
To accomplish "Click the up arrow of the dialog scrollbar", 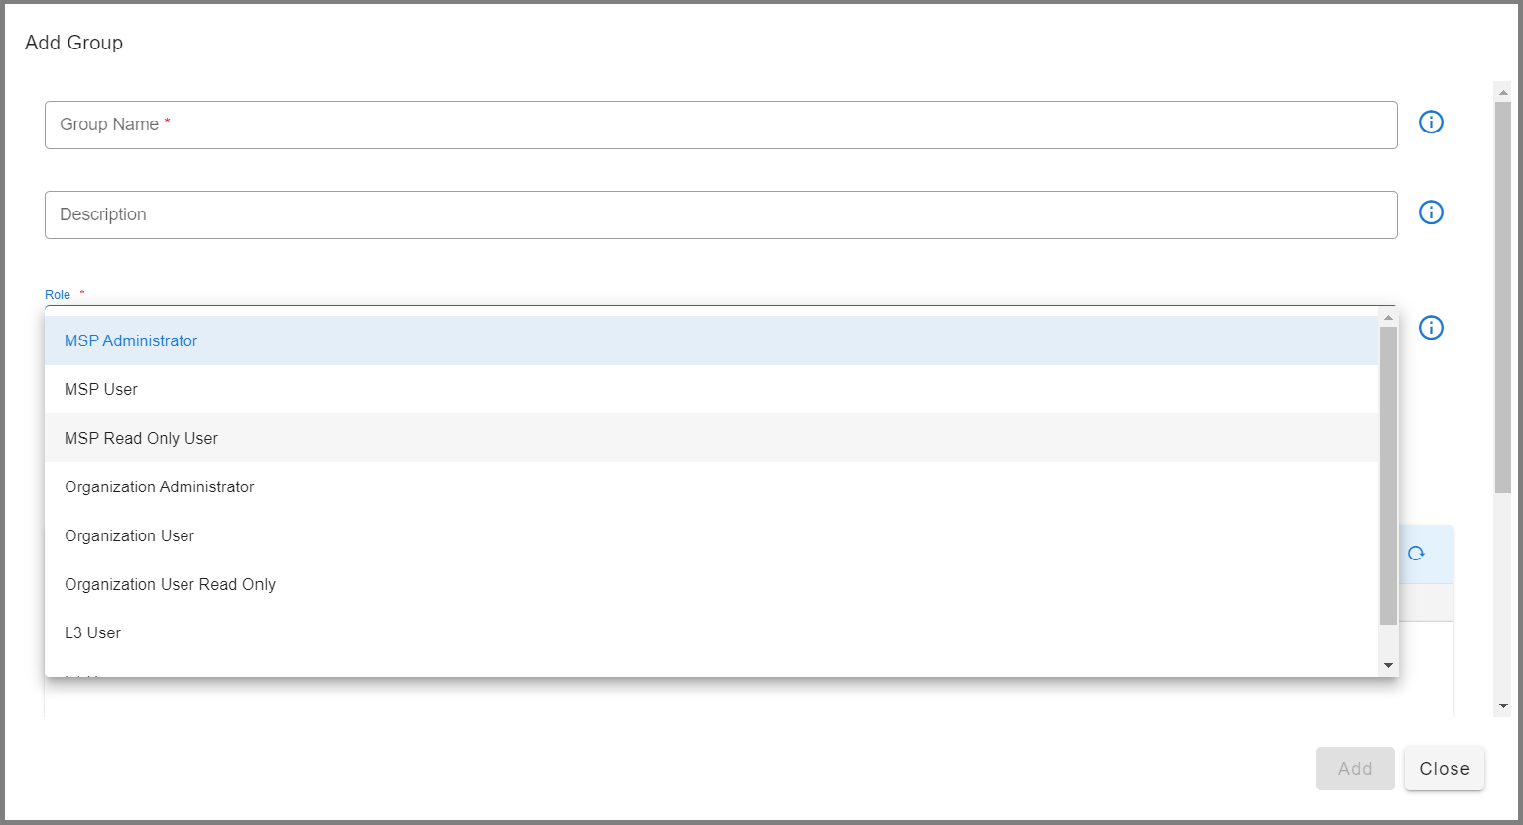I will [x=1503, y=91].
